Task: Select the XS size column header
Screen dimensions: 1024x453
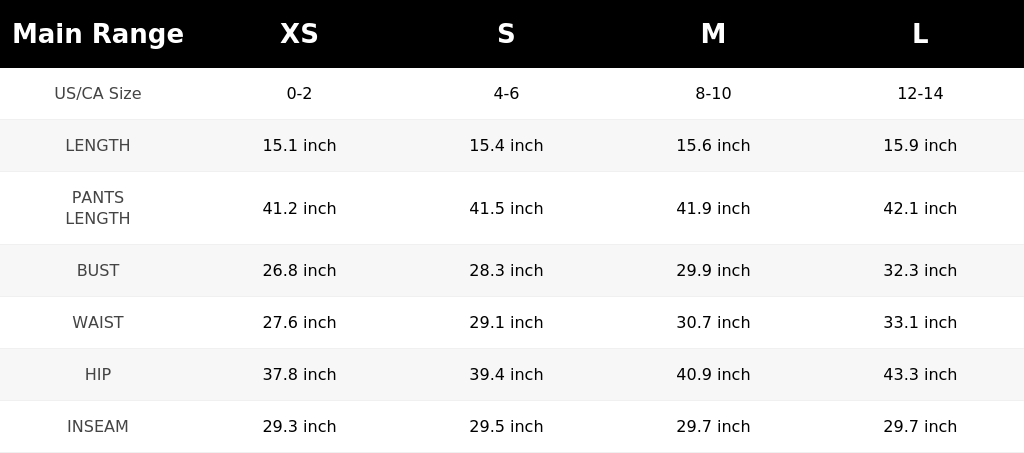Action: (299, 34)
